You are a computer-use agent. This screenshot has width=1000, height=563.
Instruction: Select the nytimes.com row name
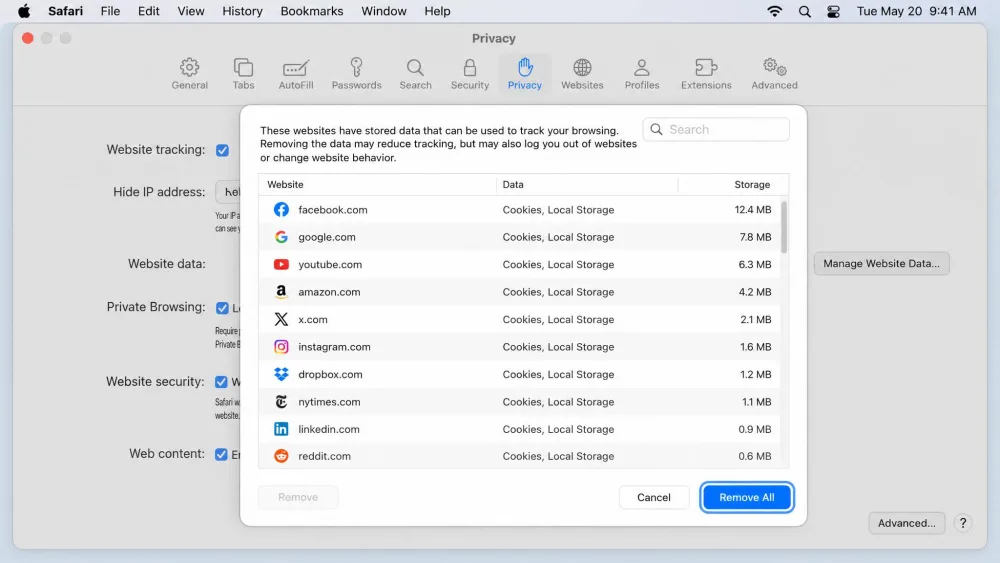329,402
